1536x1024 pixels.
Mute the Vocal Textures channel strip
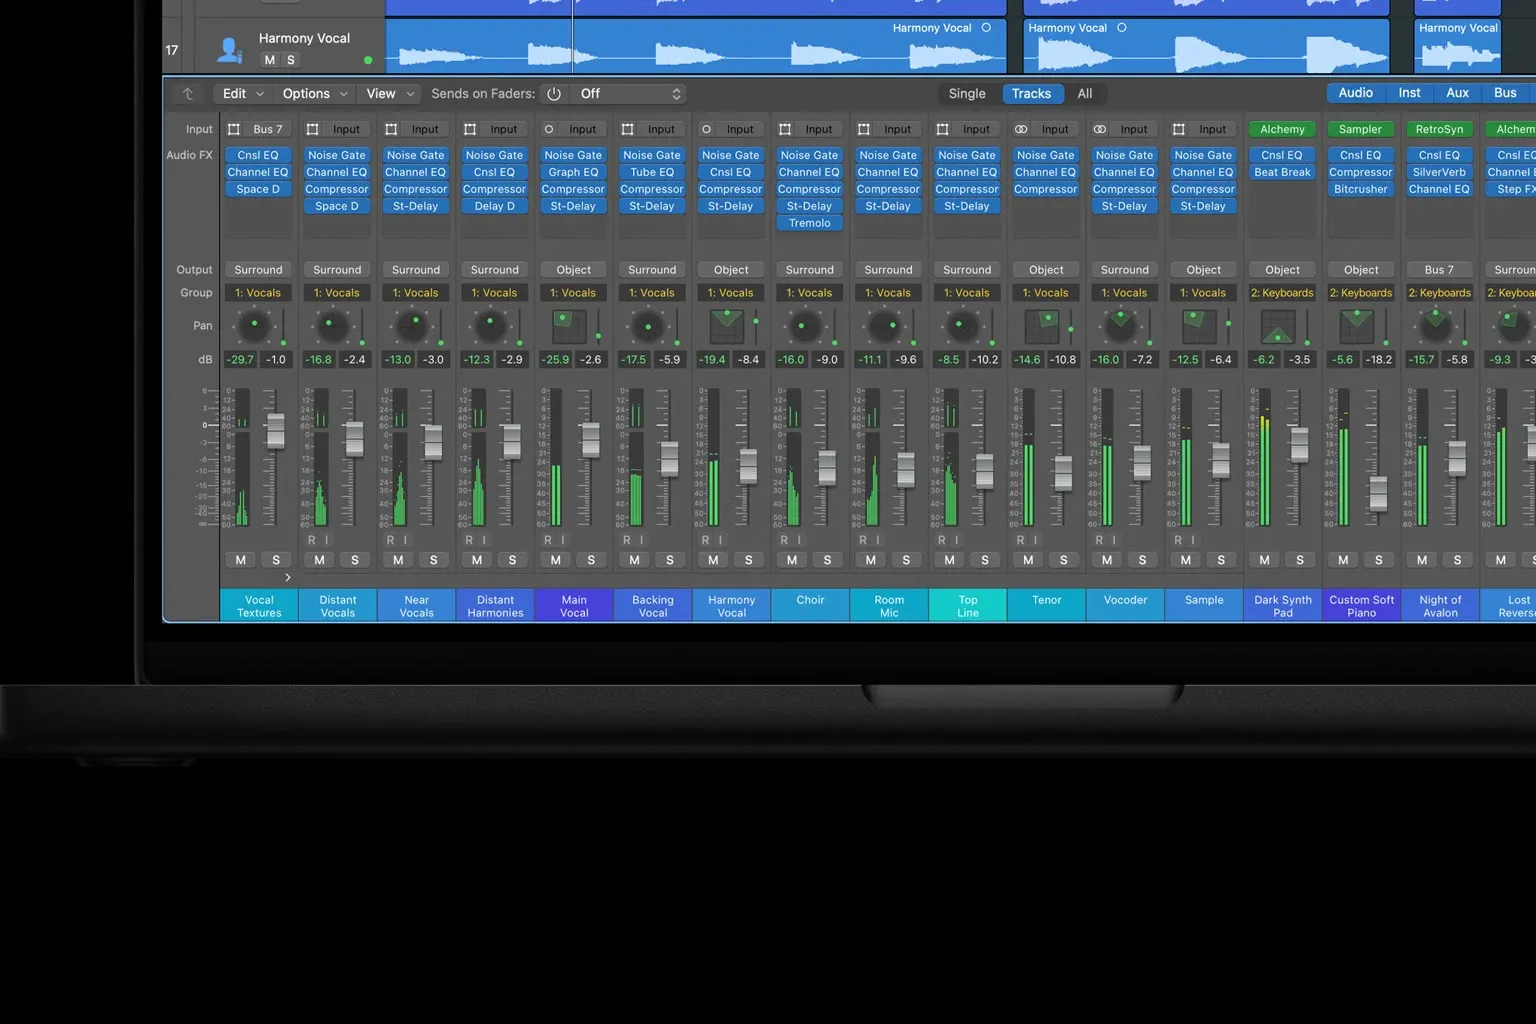(241, 560)
